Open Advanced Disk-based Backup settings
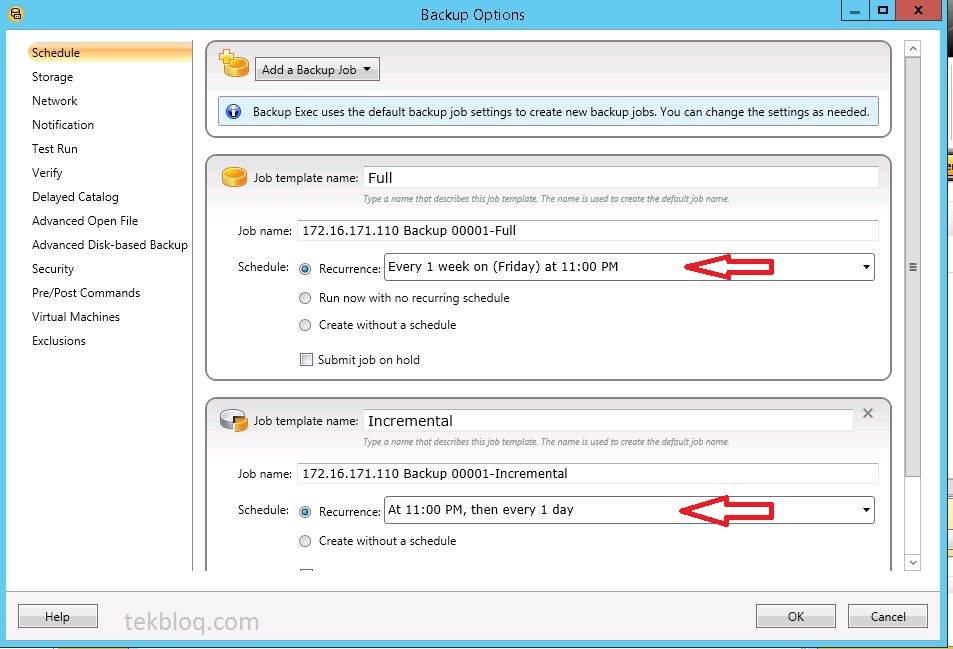The image size is (953, 649). pyautogui.click(x=110, y=245)
